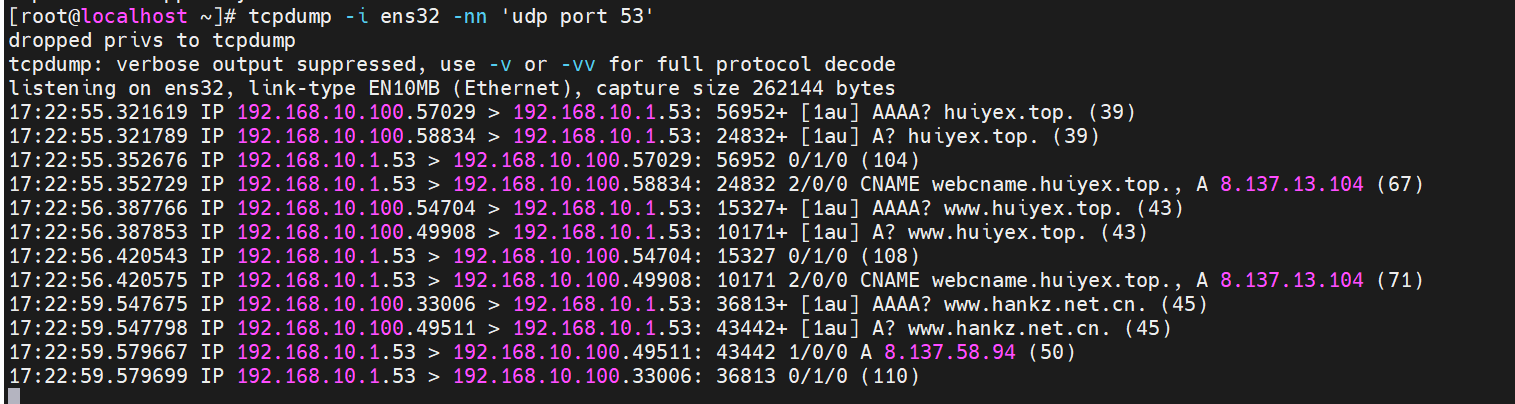Click the blinking cursor block at the prompt
The width and height of the screenshot is (1515, 404).
[12, 396]
